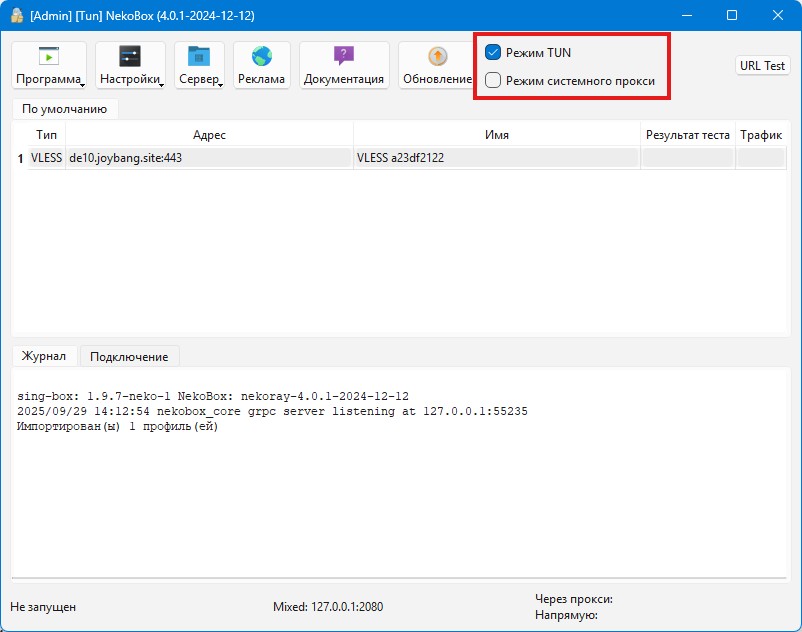Open the По умолчанию group tab

point(64,109)
